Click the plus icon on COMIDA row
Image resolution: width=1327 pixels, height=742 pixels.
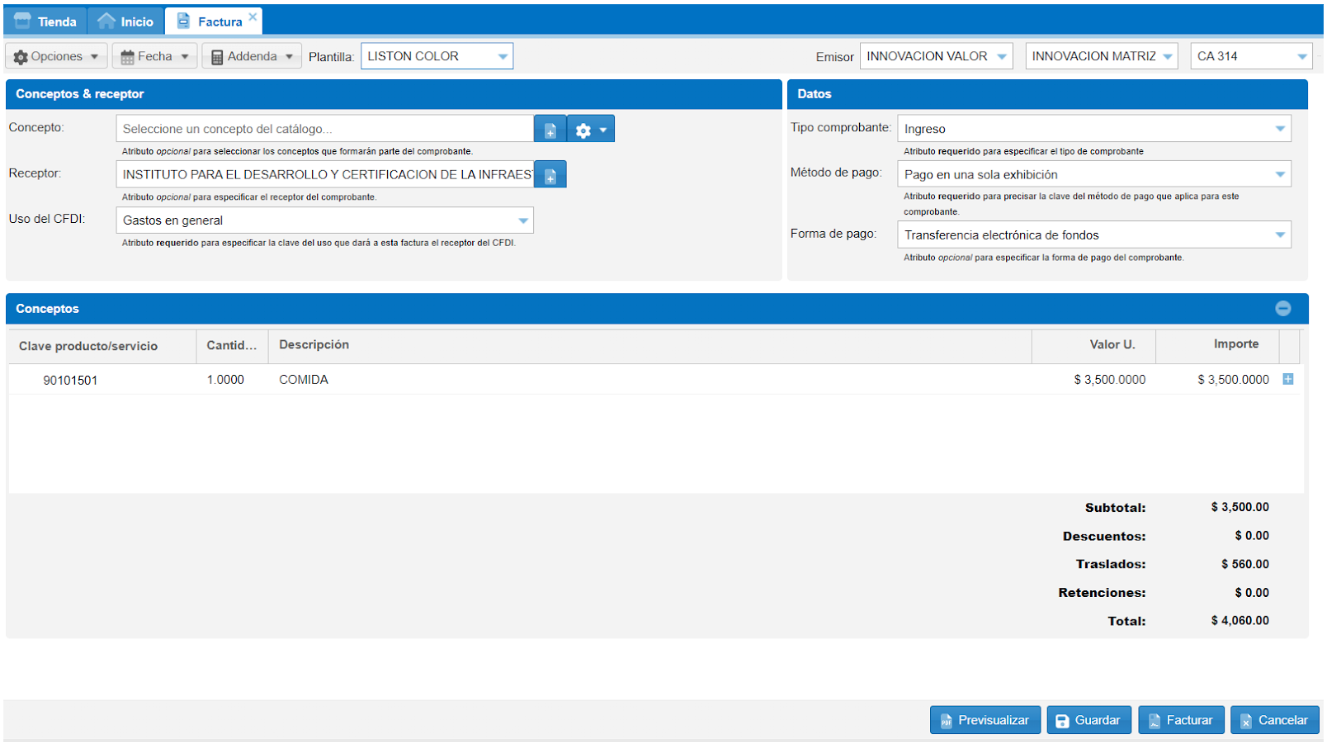click(x=1287, y=379)
